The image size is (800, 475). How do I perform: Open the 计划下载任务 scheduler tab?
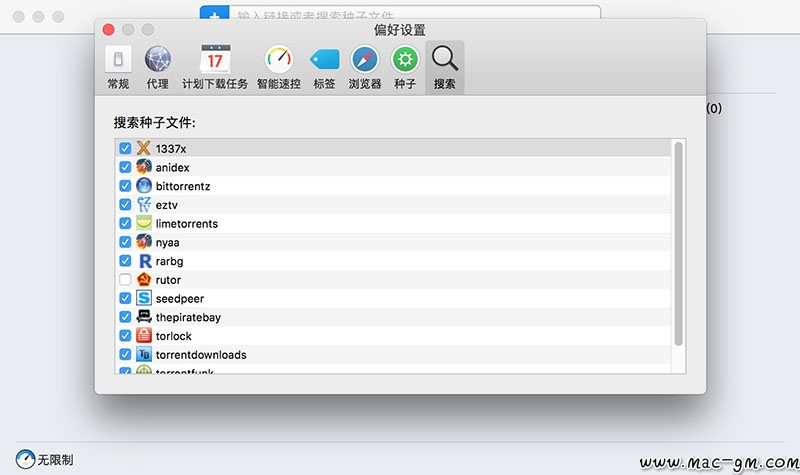(x=215, y=68)
